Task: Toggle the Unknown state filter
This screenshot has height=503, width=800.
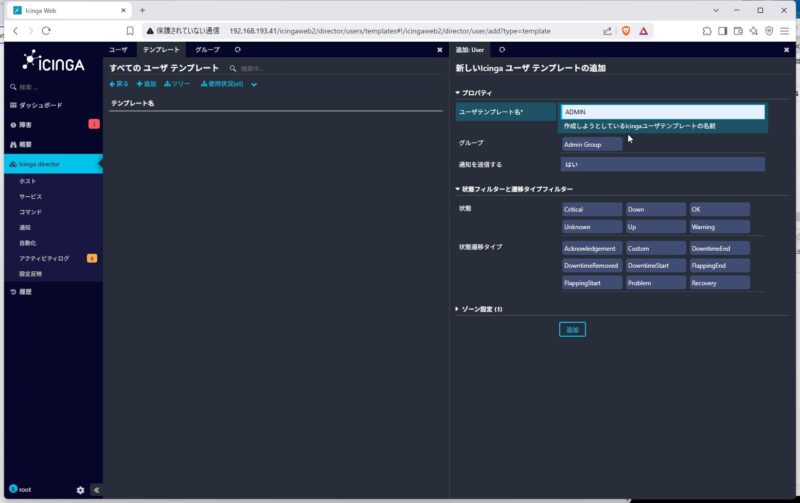Action: coord(592,227)
